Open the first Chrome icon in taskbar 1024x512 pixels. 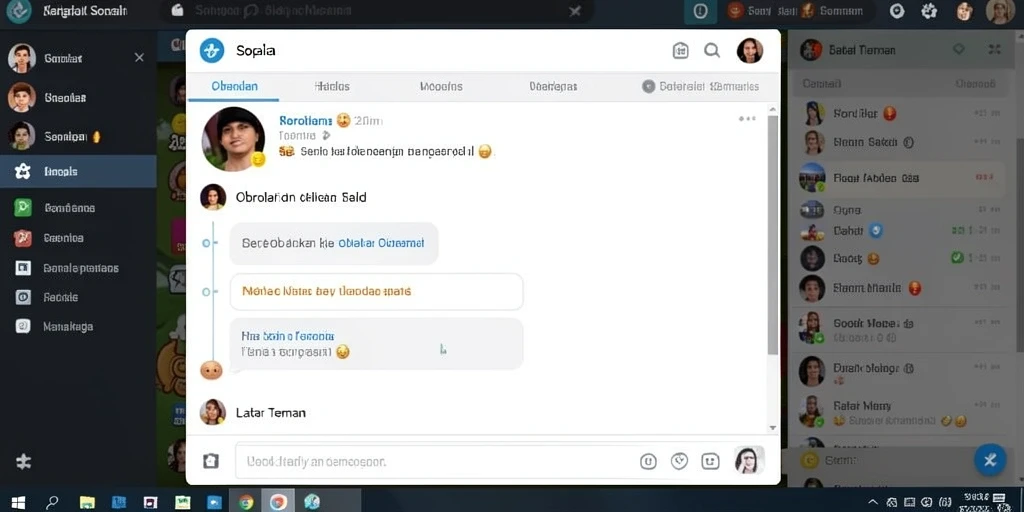tap(246, 502)
